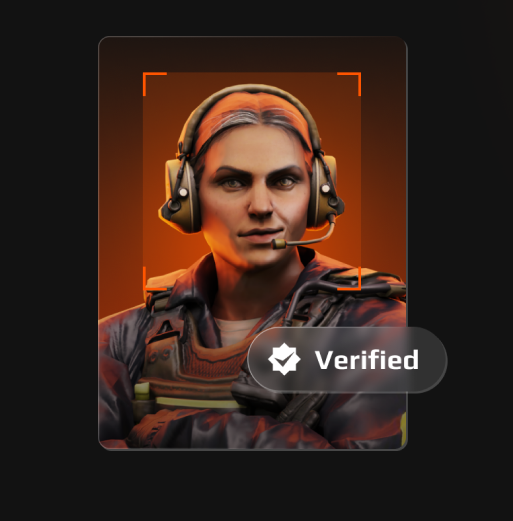Screen dimensions: 513x521
Task: Select the bottom-left orange corner bracket
Action: 155,278
